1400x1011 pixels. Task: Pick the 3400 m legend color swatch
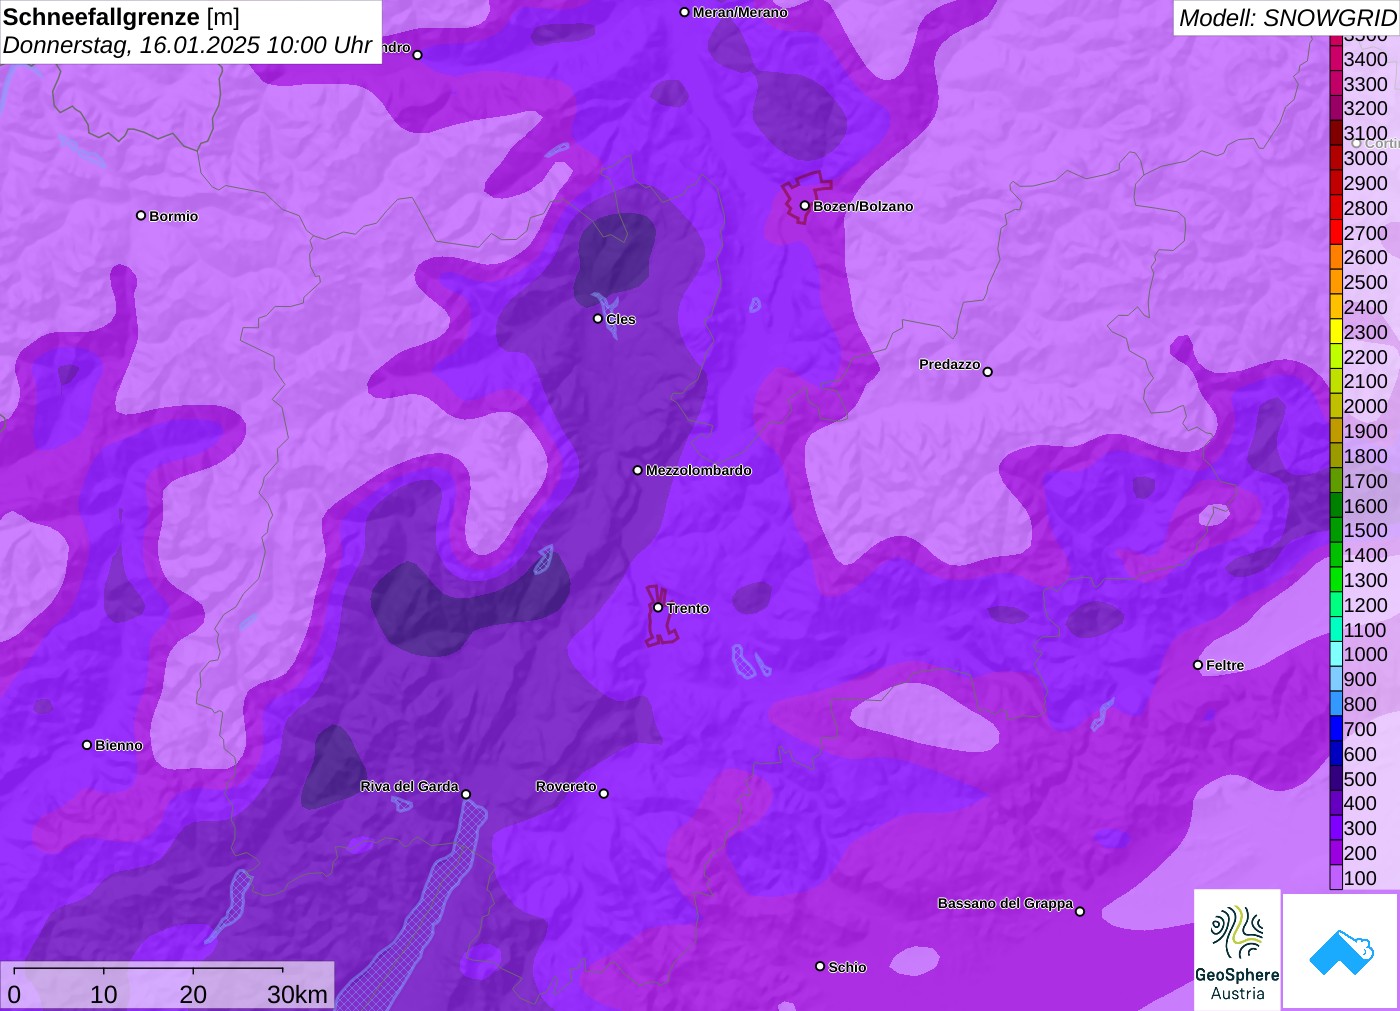click(1336, 59)
